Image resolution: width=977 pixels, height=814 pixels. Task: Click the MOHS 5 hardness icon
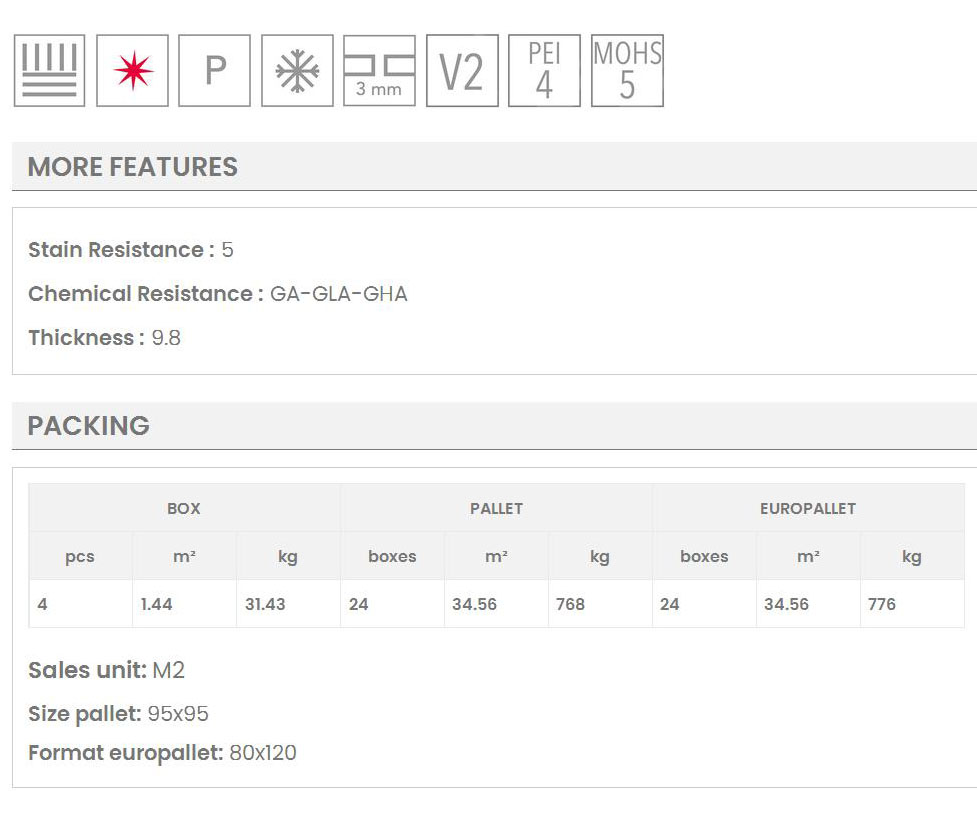point(627,71)
